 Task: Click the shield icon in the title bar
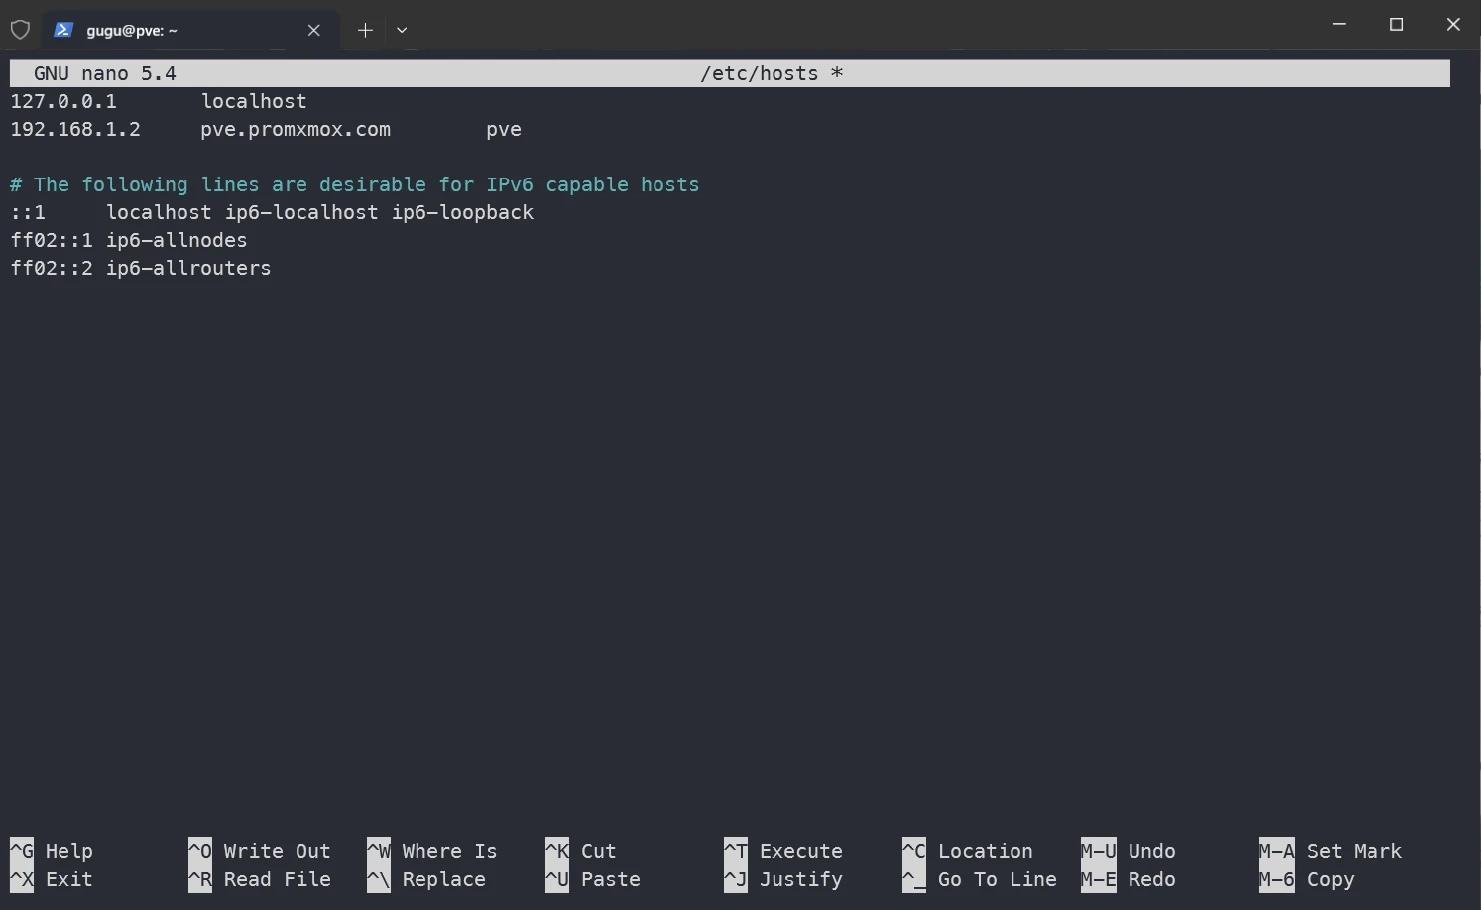click(20, 30)
